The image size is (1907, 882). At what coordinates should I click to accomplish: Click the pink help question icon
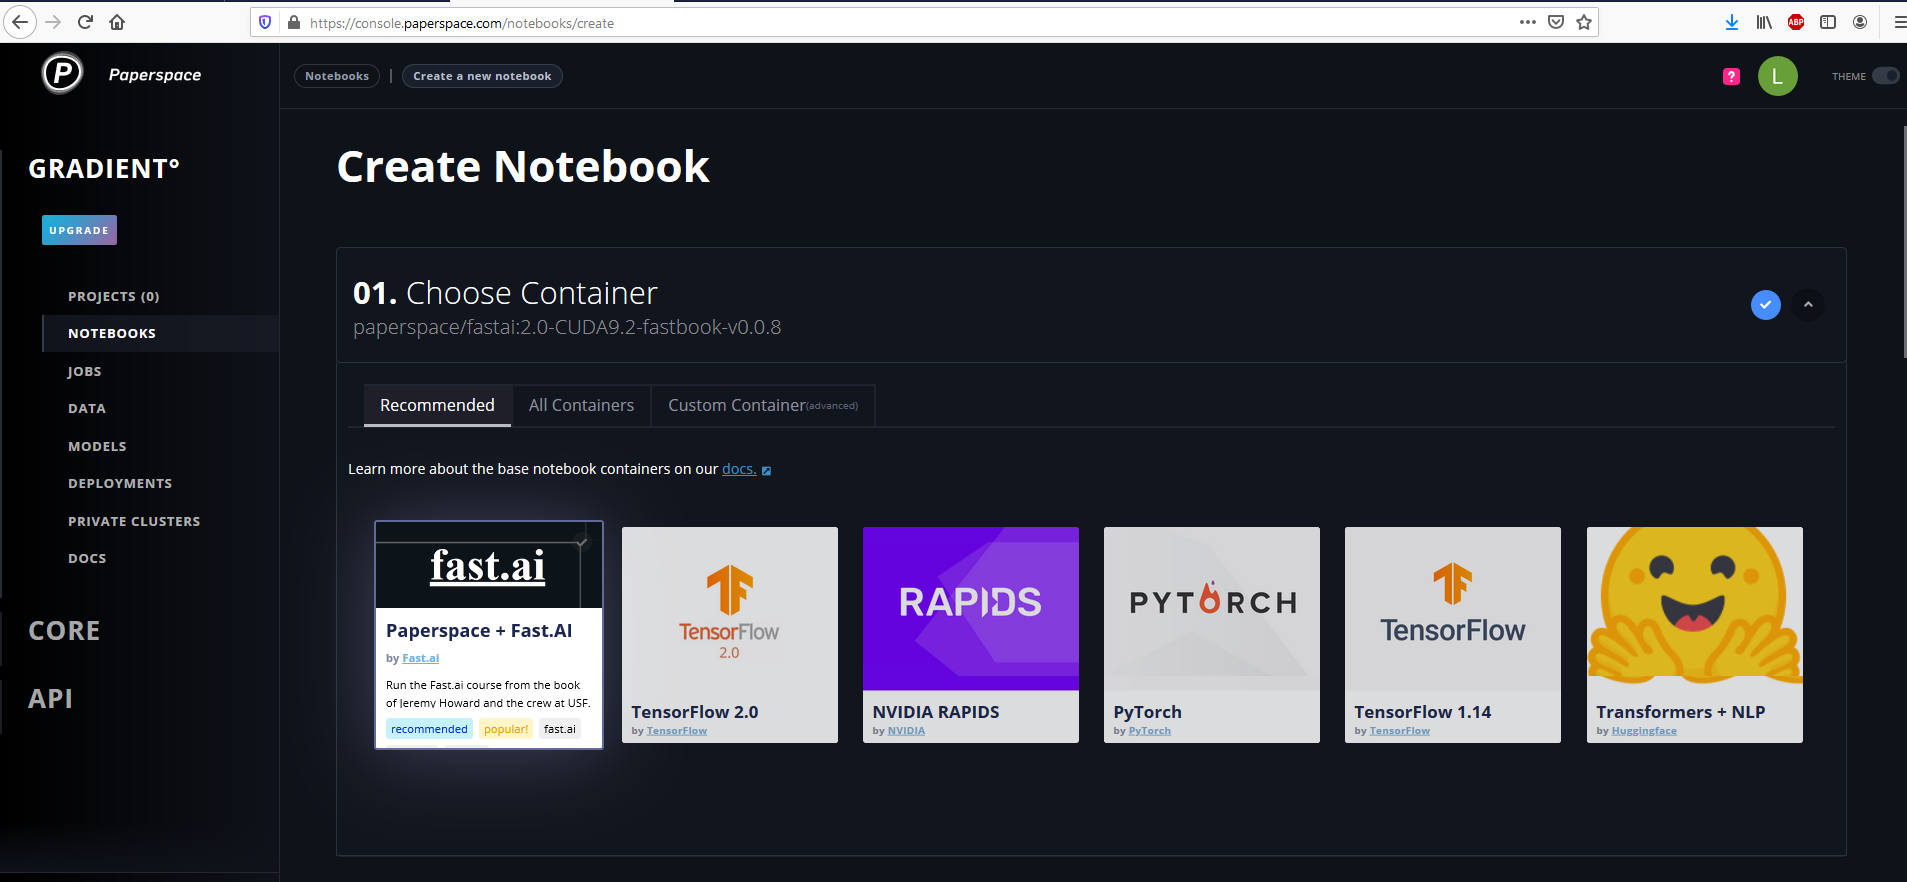(1731, 76)
